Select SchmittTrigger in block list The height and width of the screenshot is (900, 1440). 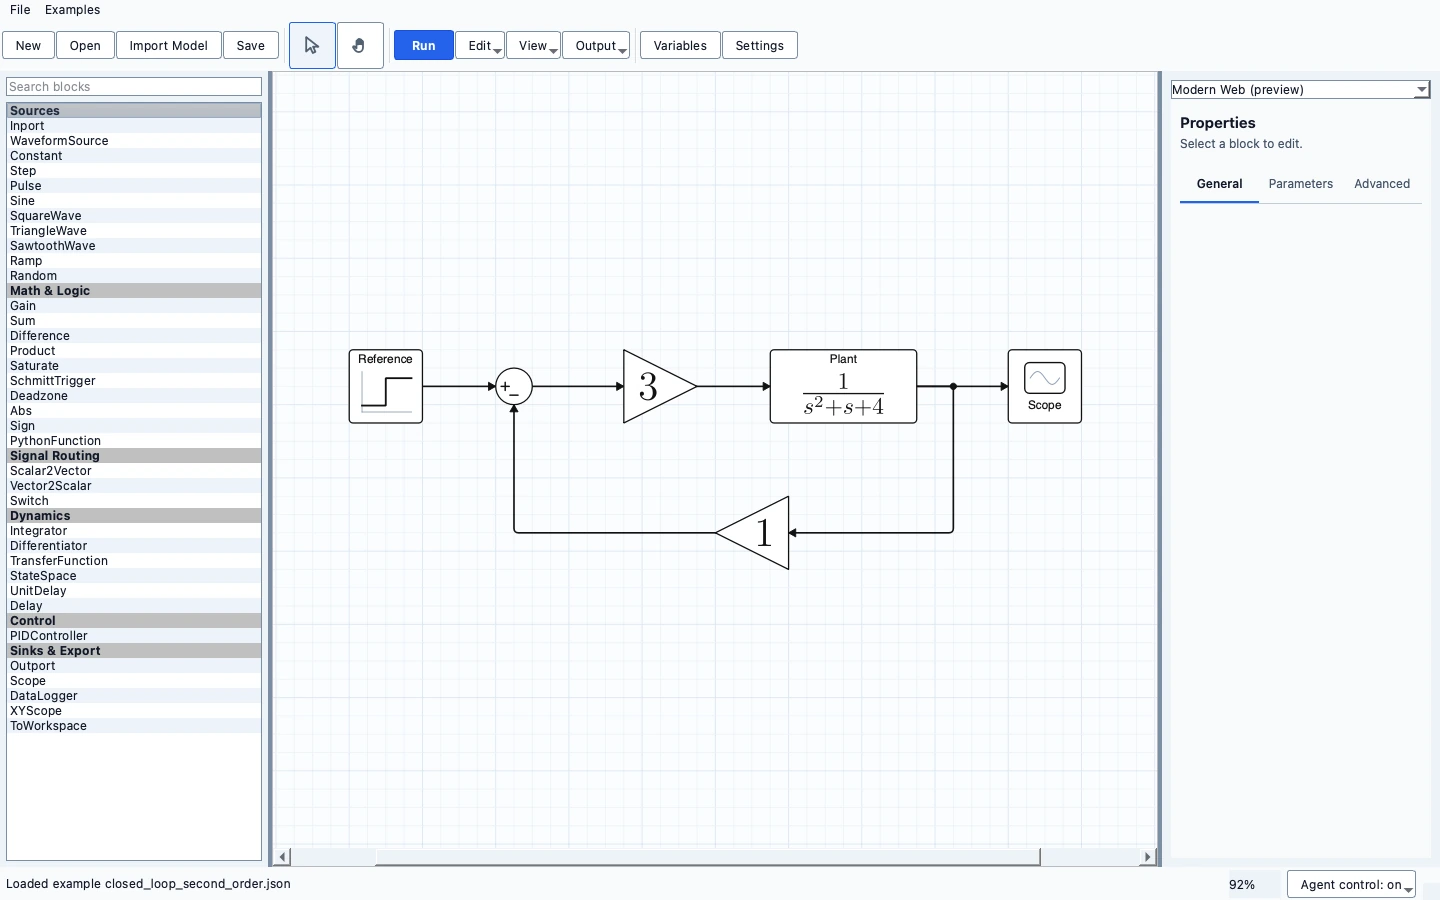(134, 381)
